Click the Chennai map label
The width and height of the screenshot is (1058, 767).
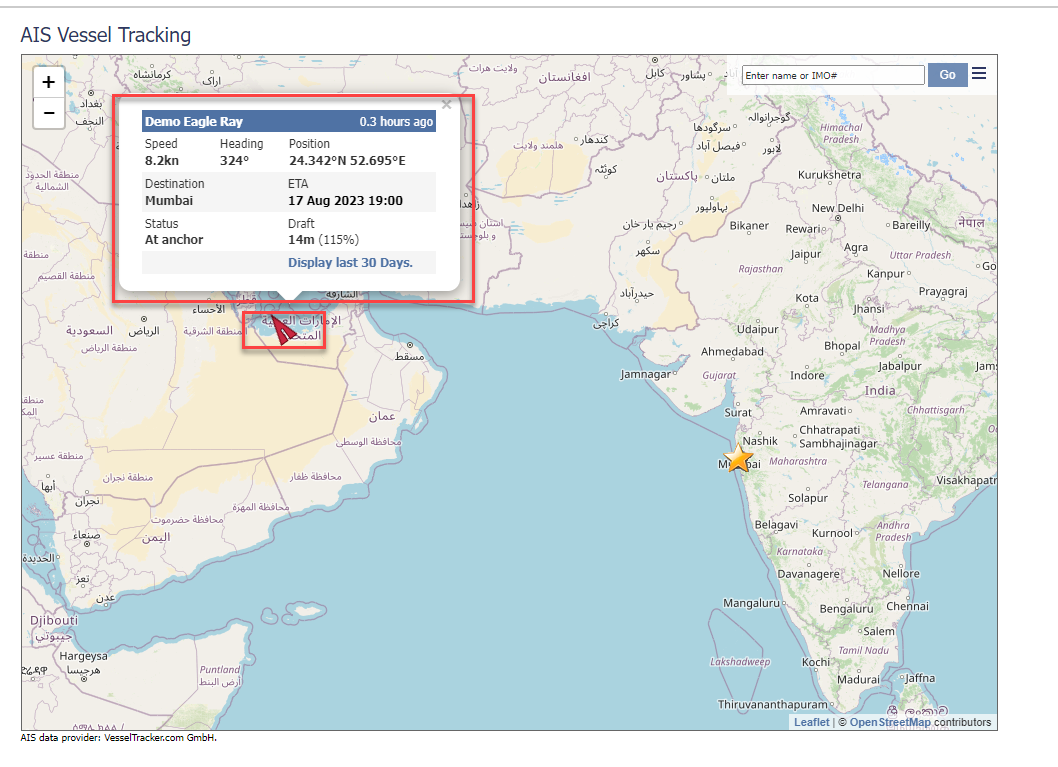pos(908,606)
